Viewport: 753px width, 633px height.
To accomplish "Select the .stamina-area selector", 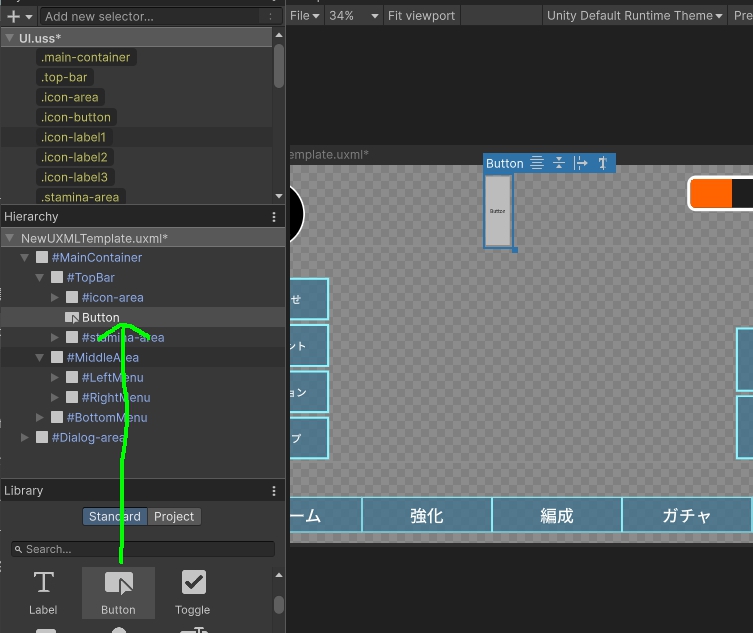I will [x=80, y=197].
